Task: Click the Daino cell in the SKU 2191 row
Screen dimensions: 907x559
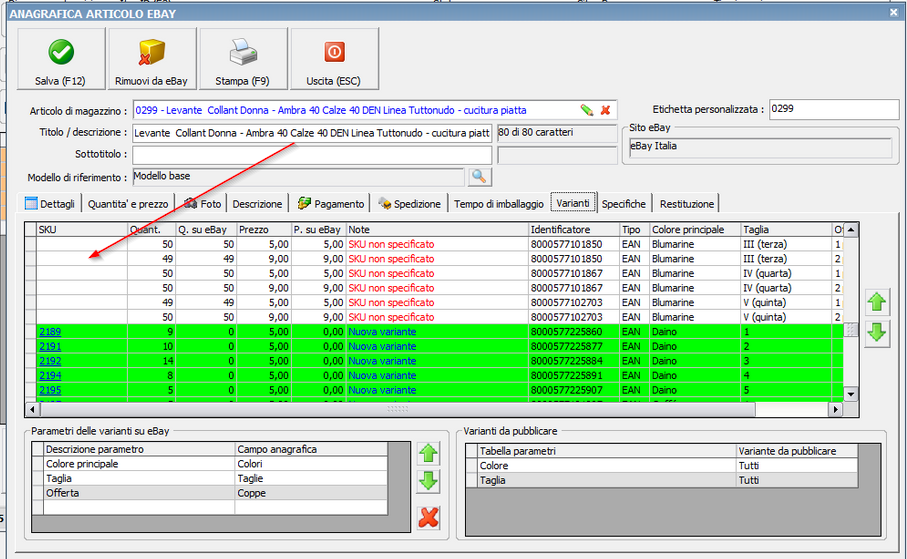Action: [x=695, y=346]
